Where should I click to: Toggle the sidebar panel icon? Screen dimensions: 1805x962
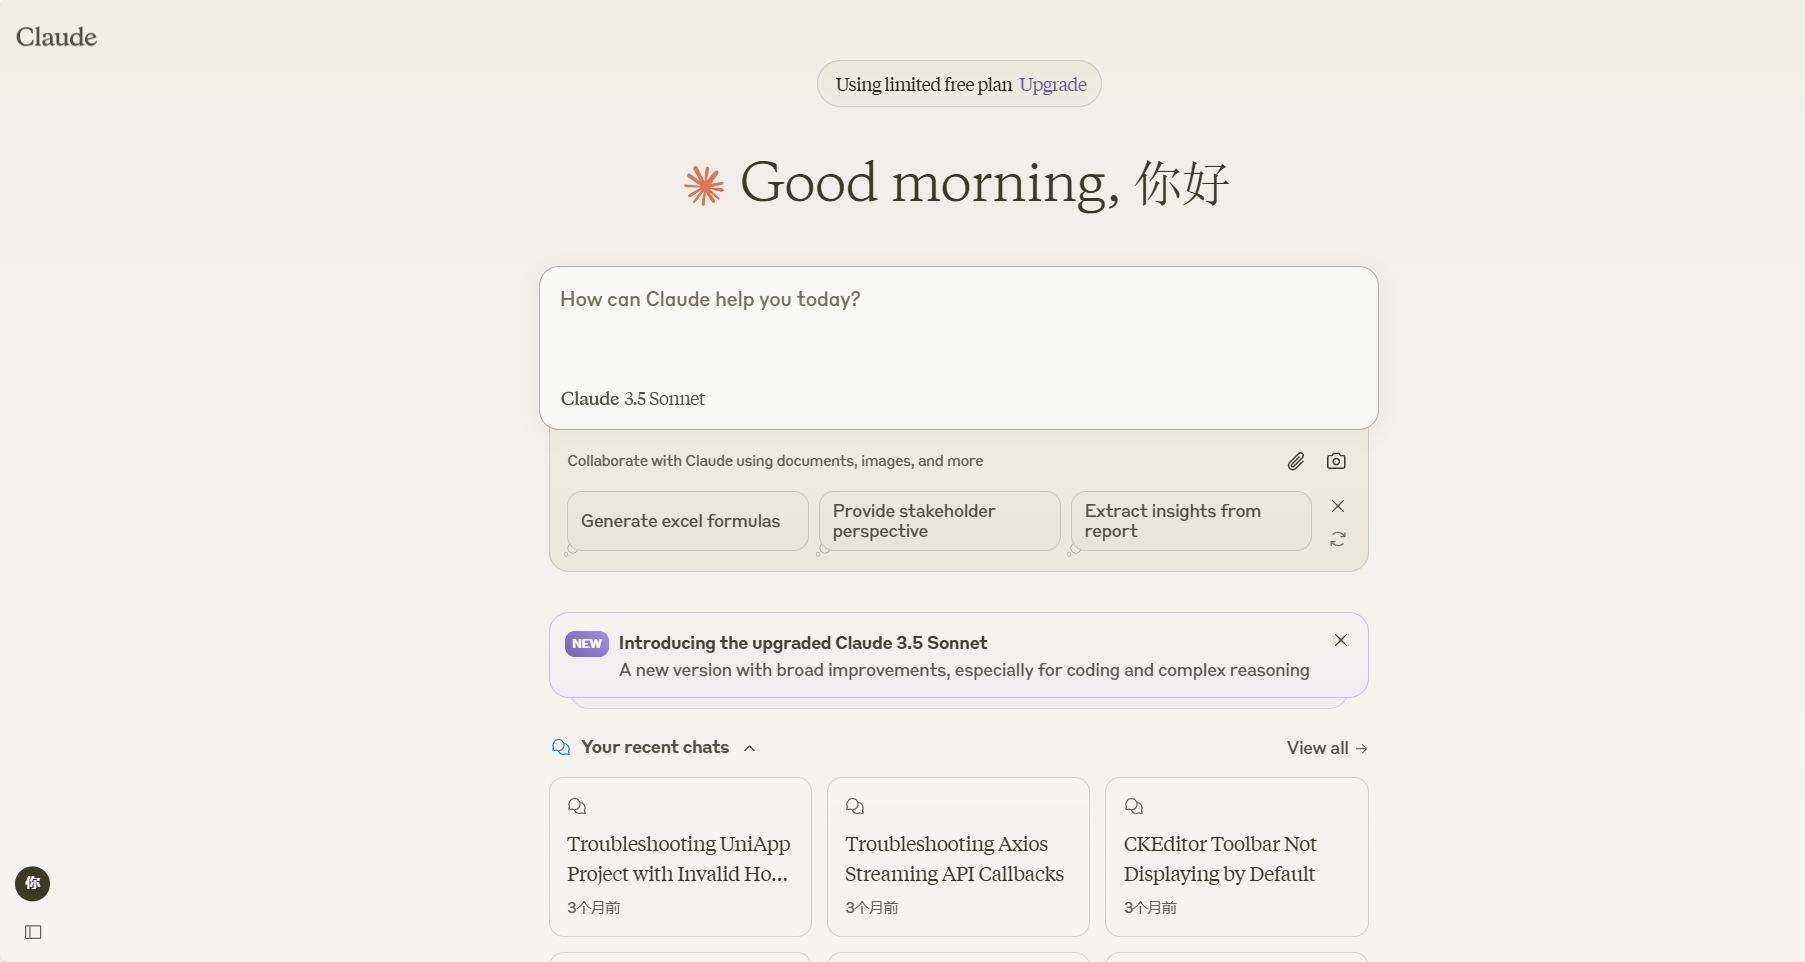pos(33,932)
